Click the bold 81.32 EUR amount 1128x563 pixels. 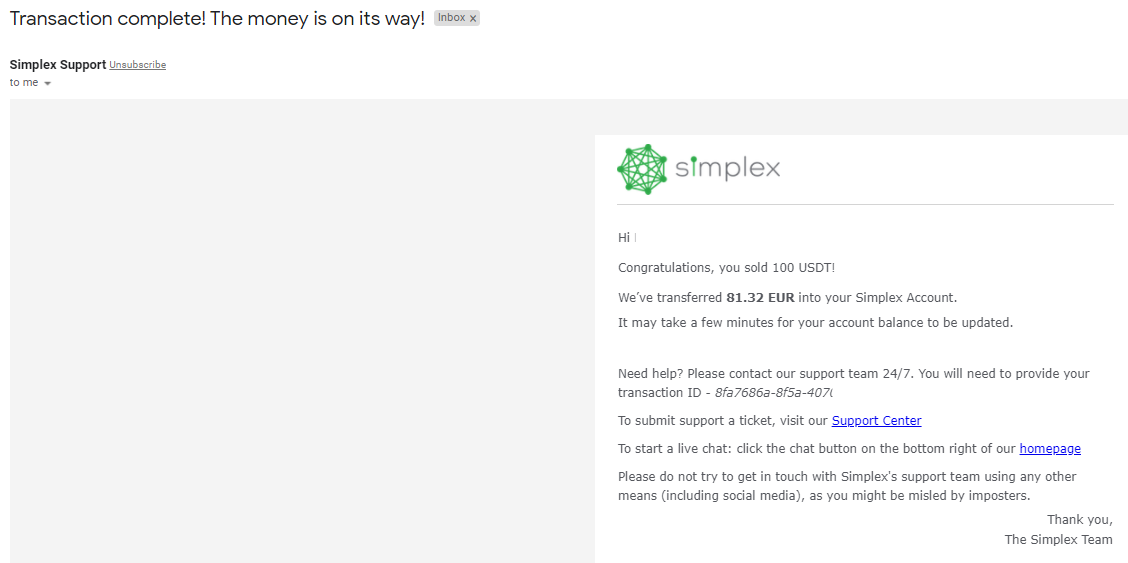pos(760,297)
